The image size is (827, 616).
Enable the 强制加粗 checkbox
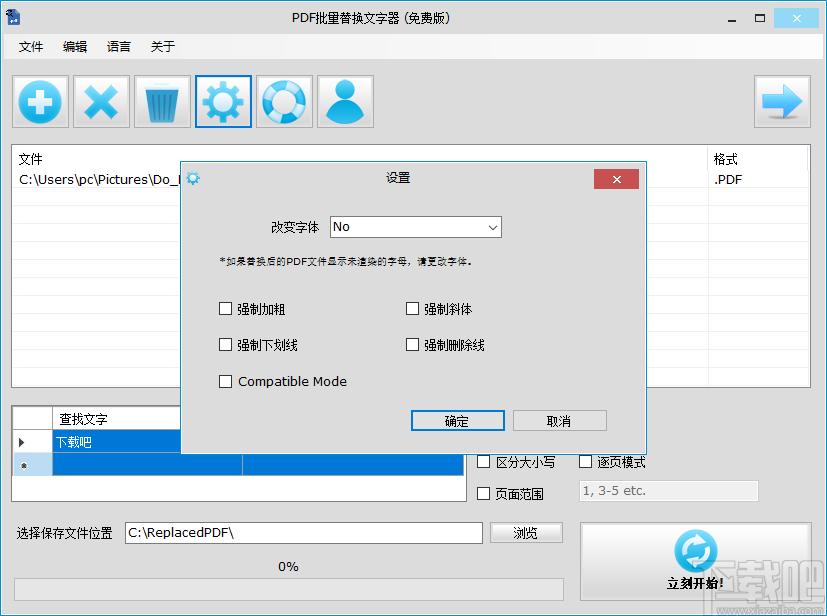(225, 309)
